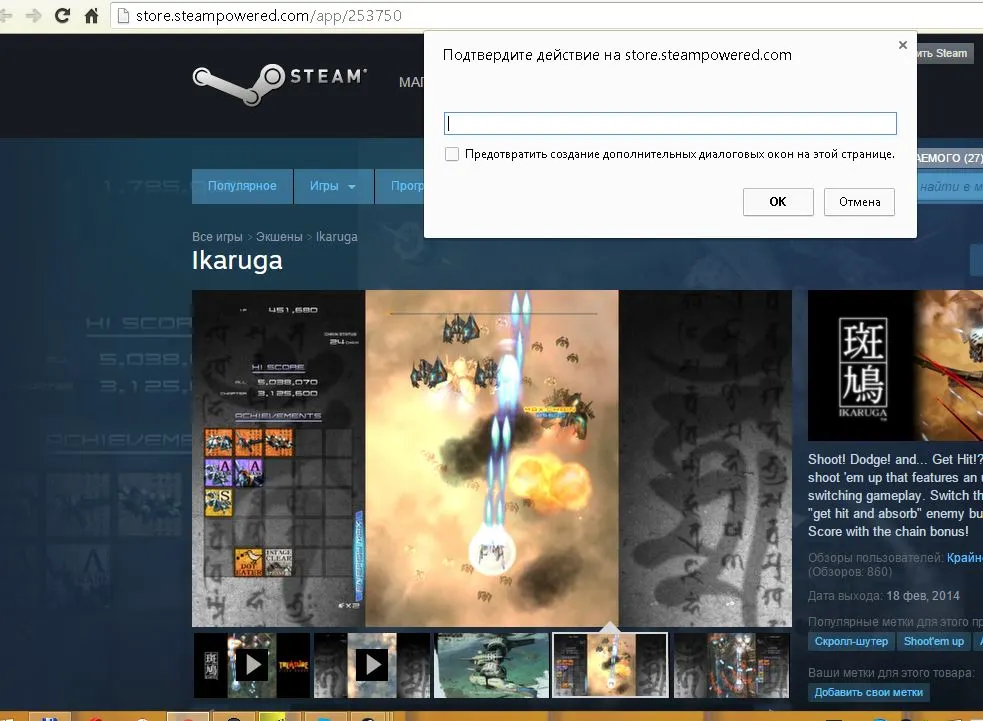Click the browser reload icon

62,15
